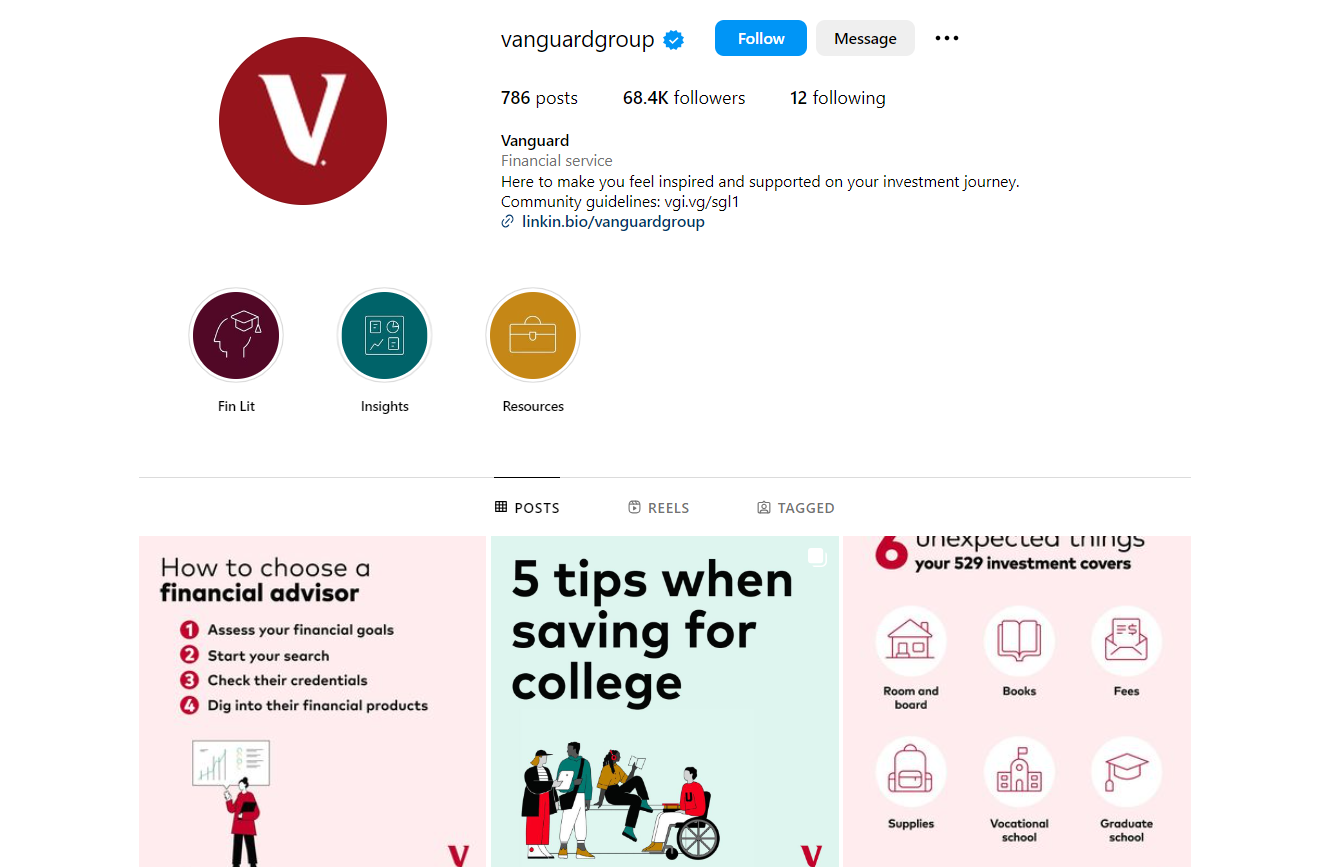The image size is (1318, 867).
Task: Open the financial advisor post
Action: [x=312, y=701]
